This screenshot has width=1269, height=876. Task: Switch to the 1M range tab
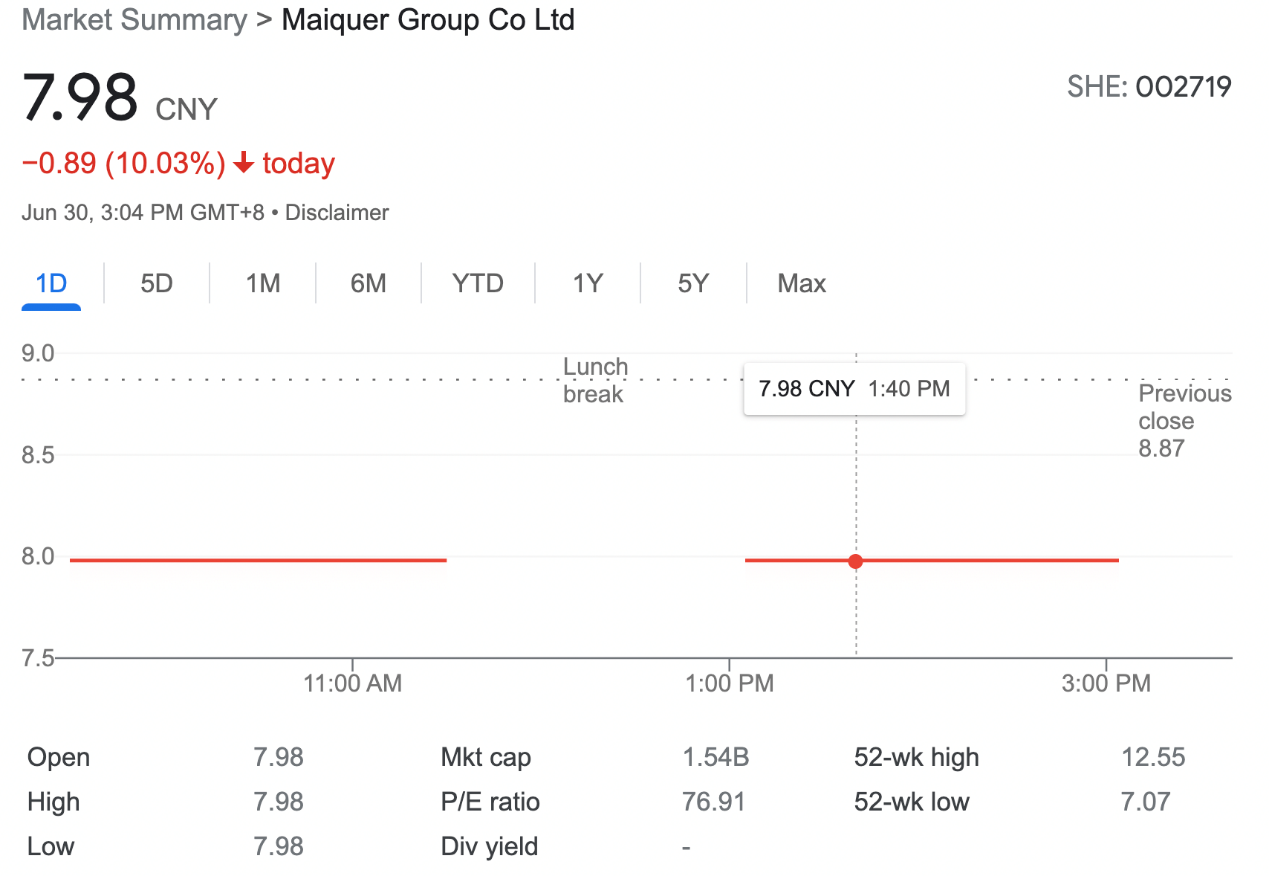tap(263, 284)
